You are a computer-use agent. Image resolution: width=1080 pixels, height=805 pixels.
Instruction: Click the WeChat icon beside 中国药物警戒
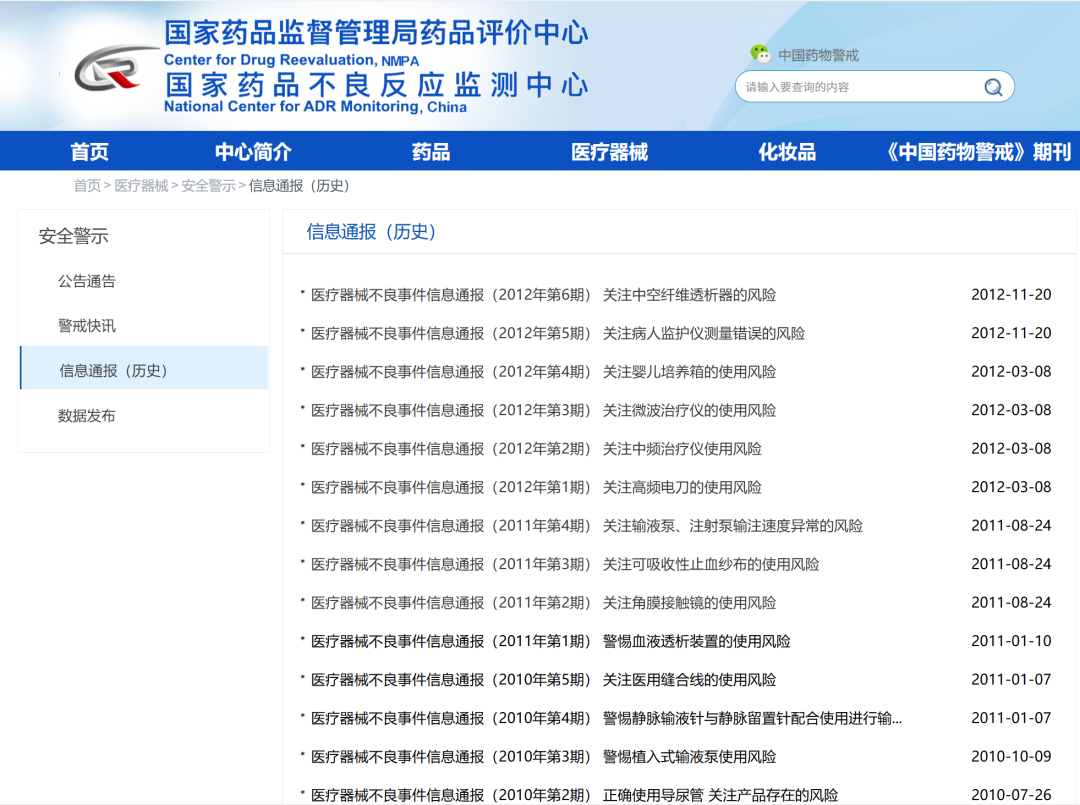[760, 54]
